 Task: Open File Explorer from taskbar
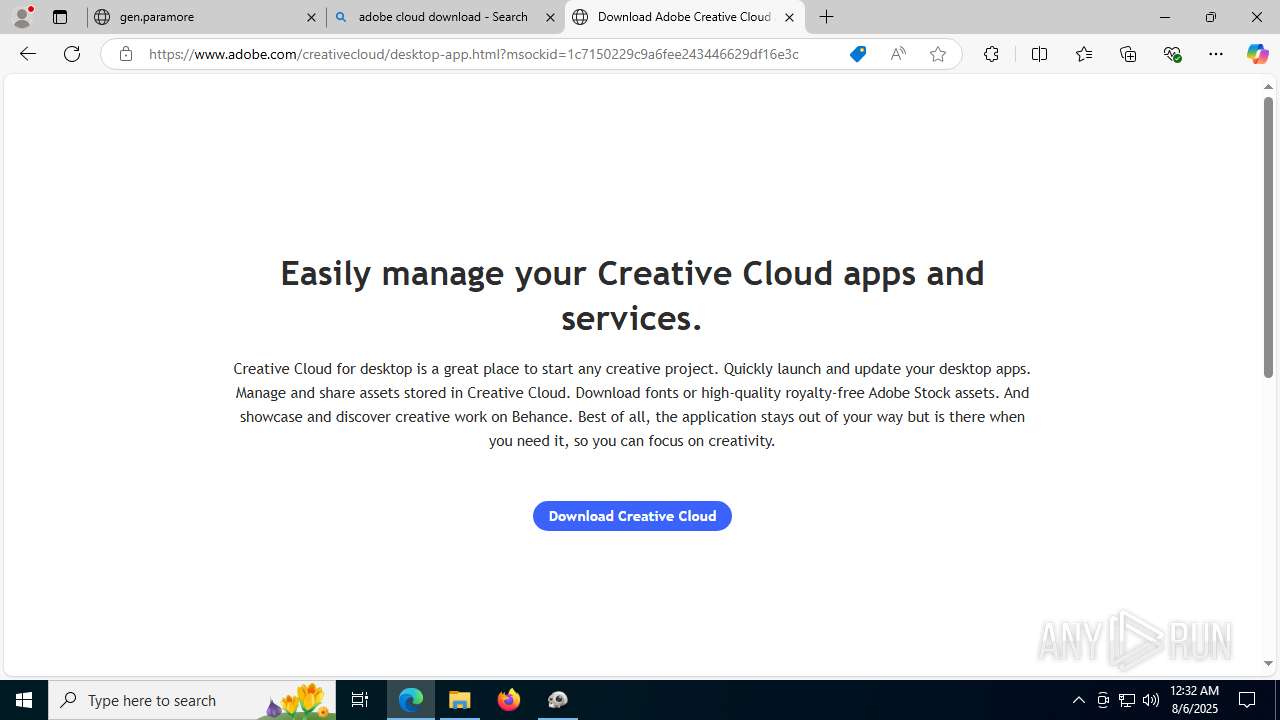point(460,700)
